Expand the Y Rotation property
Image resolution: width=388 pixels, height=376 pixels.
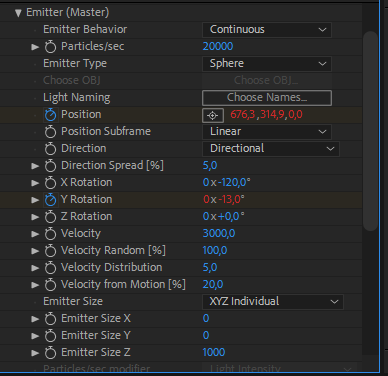click(x=35, y=200)
